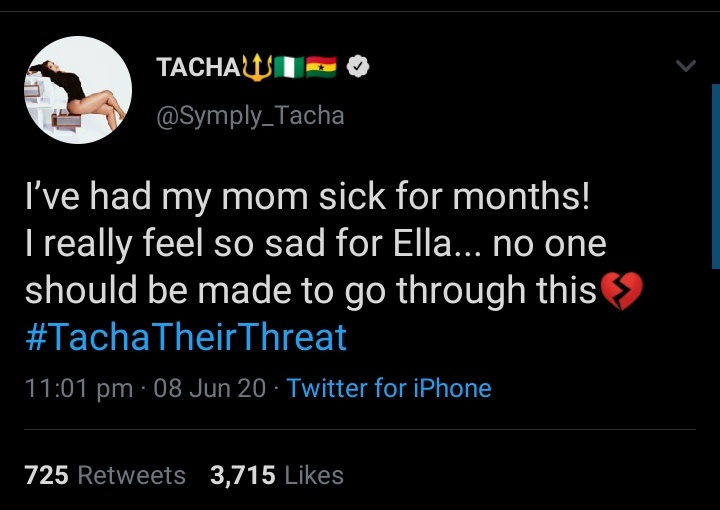Open the @Symply_Tacha handle

(x=250, y=116)
